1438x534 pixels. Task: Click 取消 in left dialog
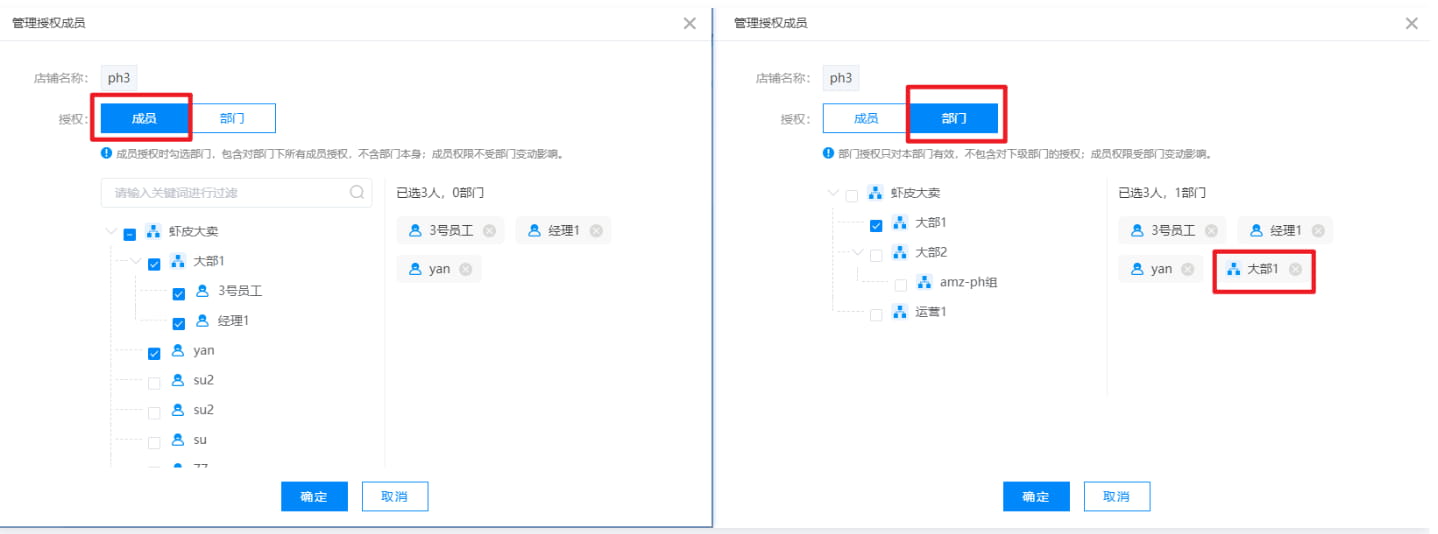point(394,497)
